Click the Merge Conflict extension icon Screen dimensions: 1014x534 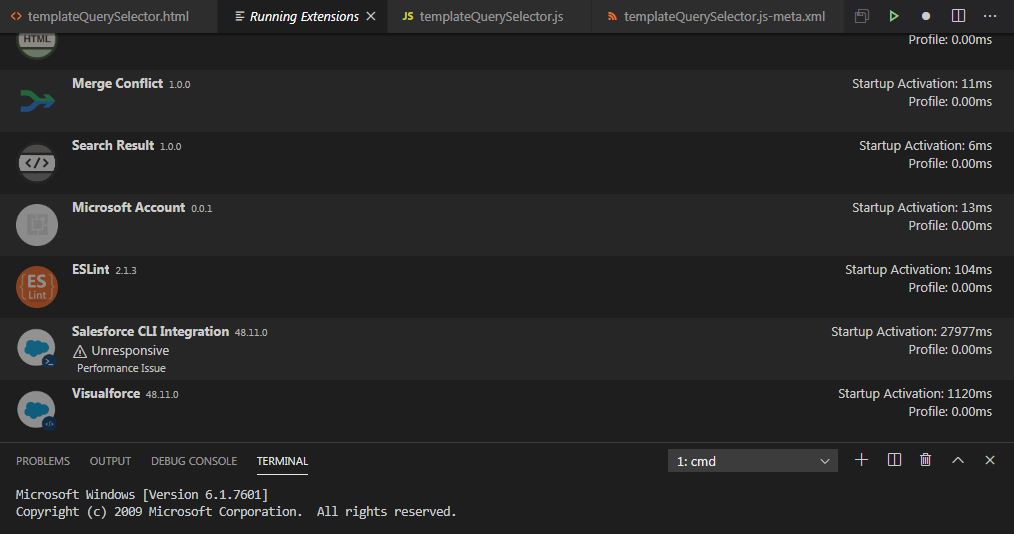(37, 101)
